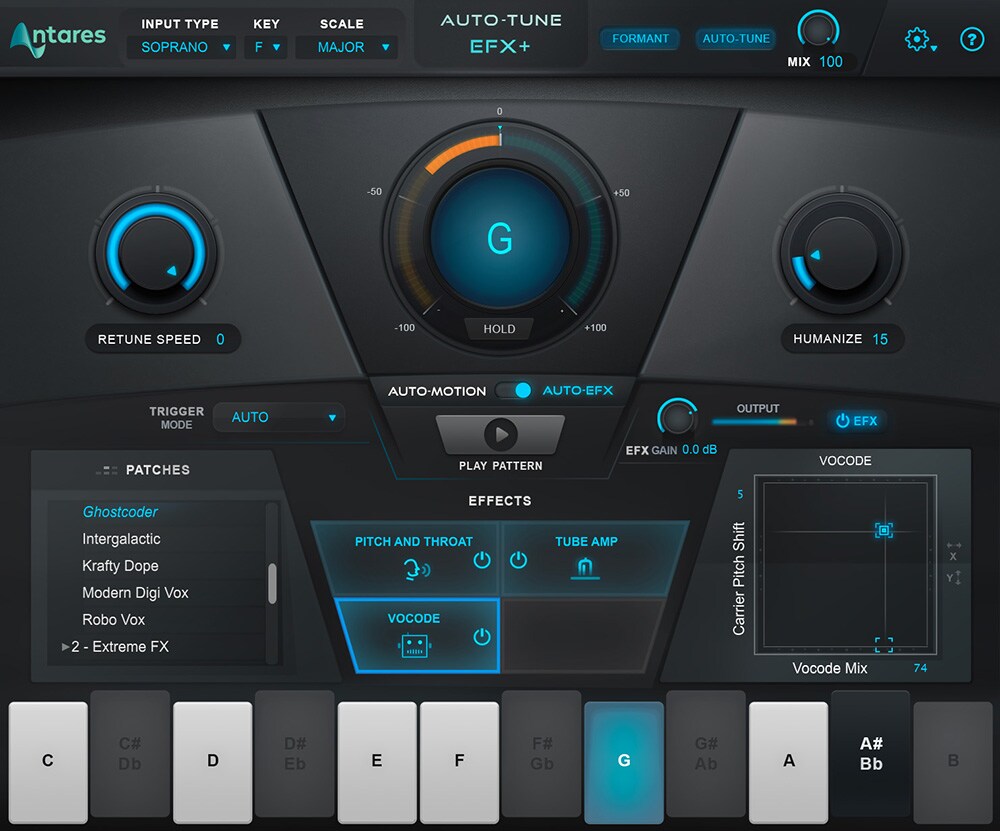This screenshot has height=831, width=1000.
Task: Click the C#/Db piano key
Action: point(130,753)
